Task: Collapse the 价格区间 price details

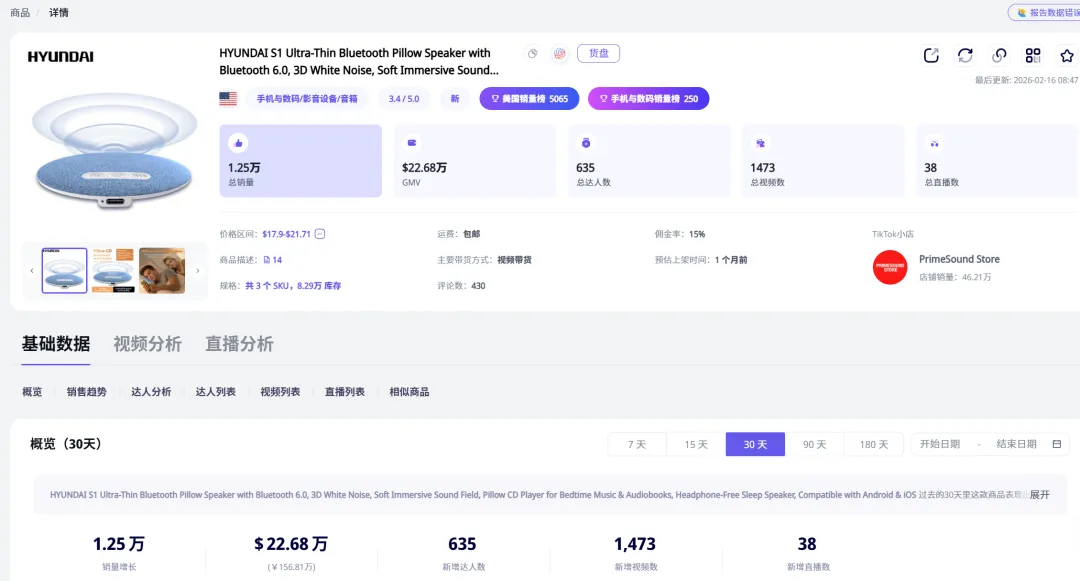Action: tap(319, 233)
